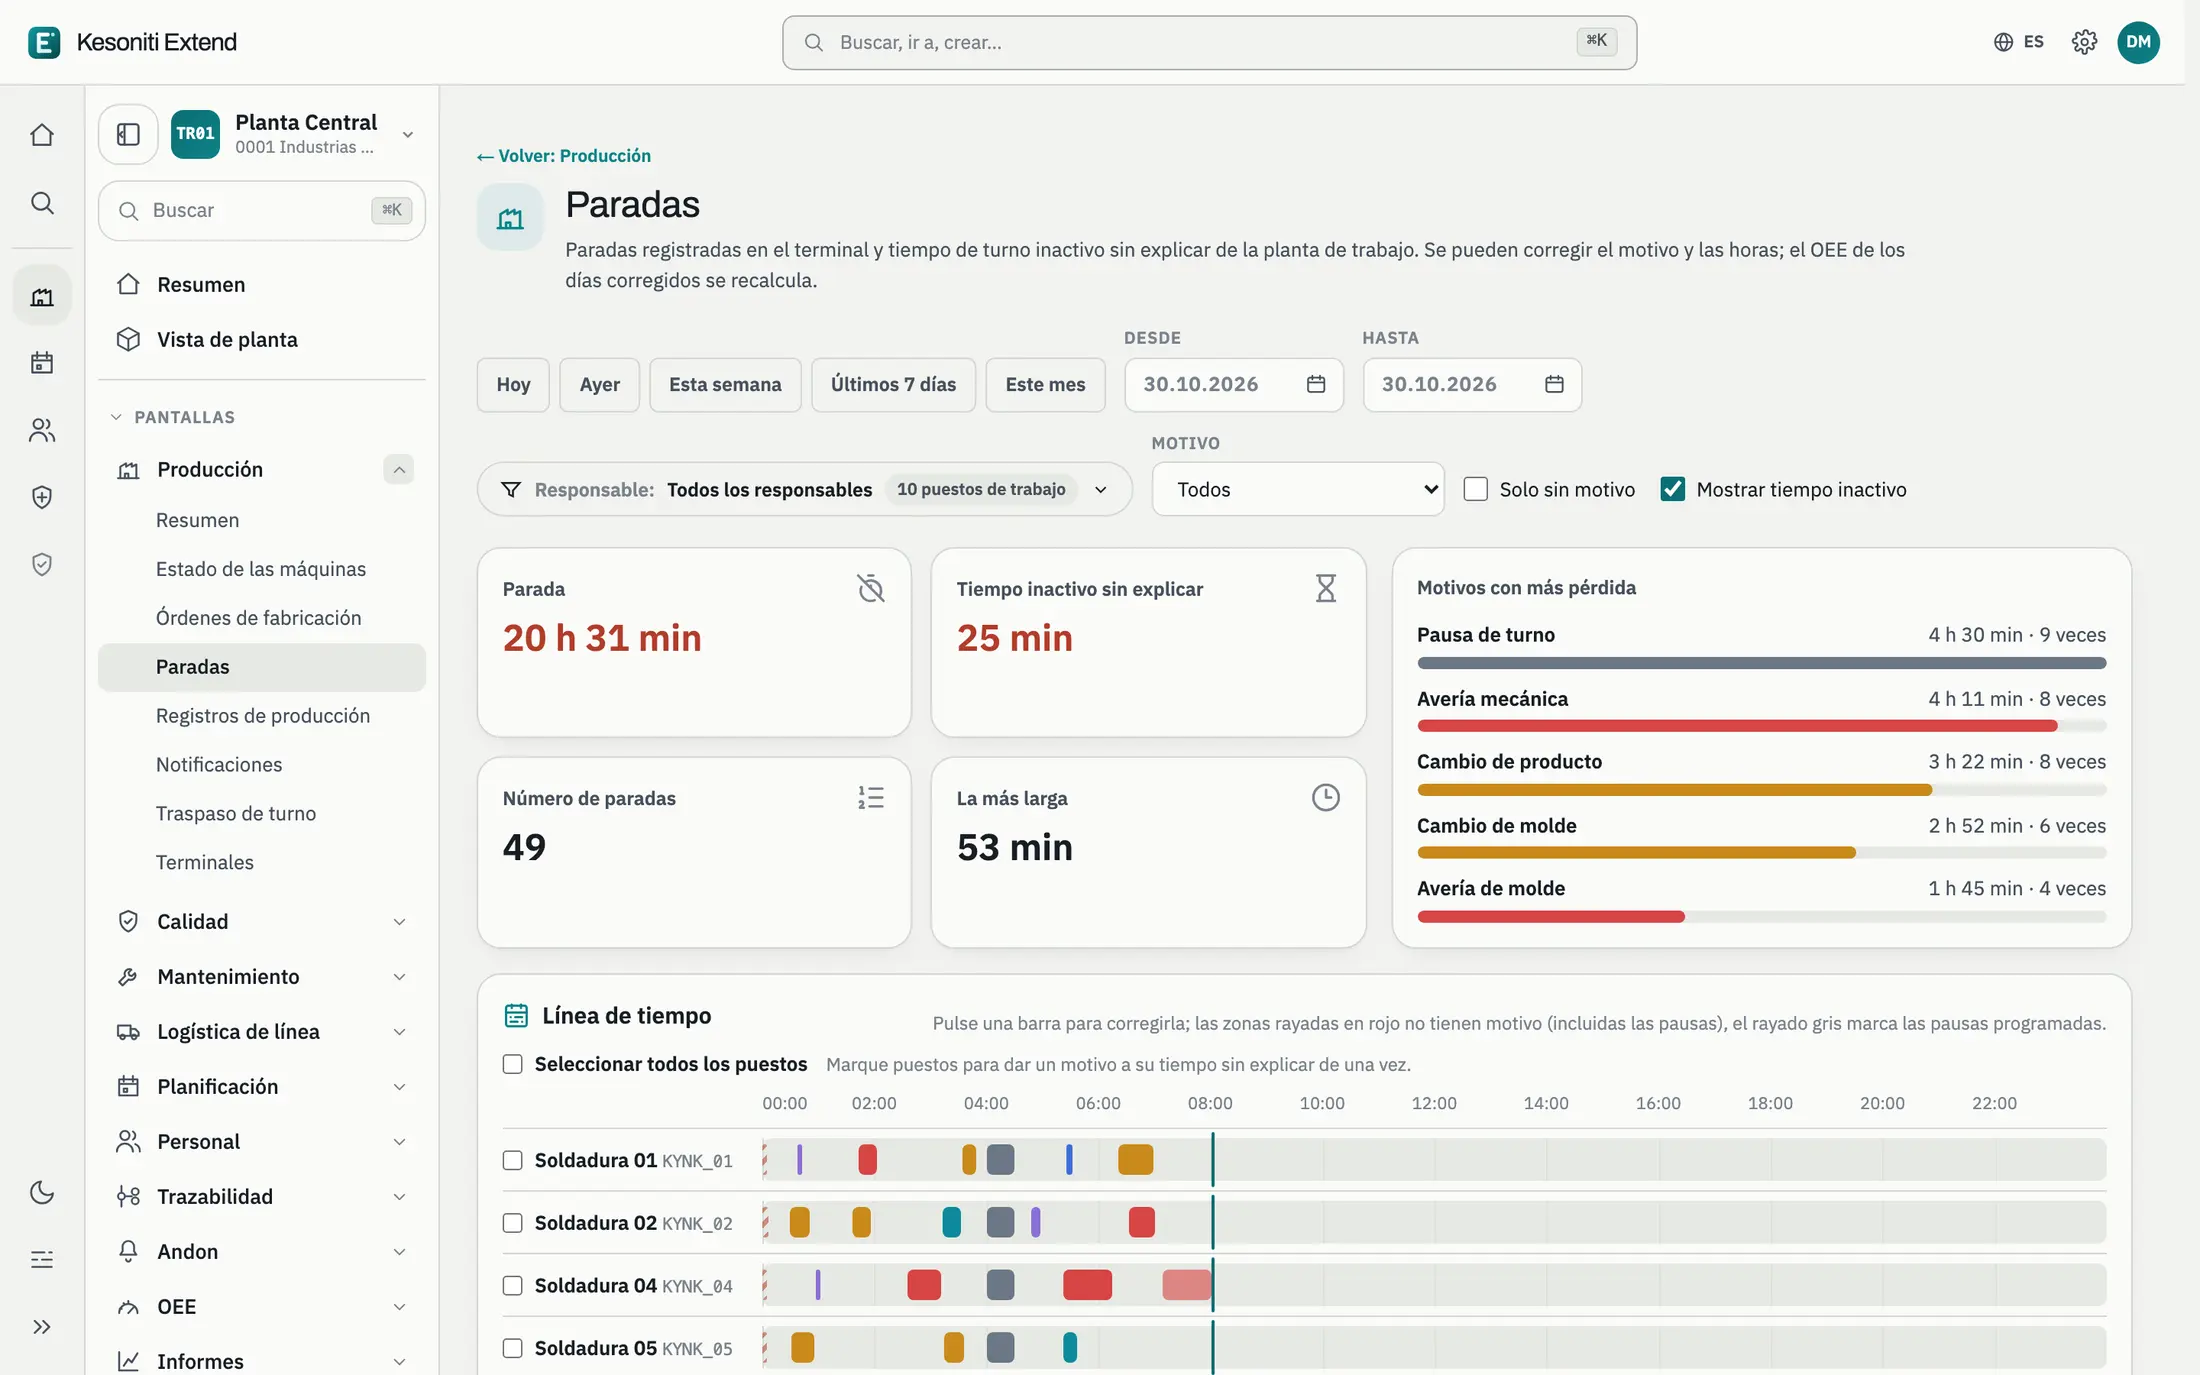This screenshot has width=2200, height=1375.
Task: Uncheck Mostrar tiempo inactivo
Action: coord(1672,489)
